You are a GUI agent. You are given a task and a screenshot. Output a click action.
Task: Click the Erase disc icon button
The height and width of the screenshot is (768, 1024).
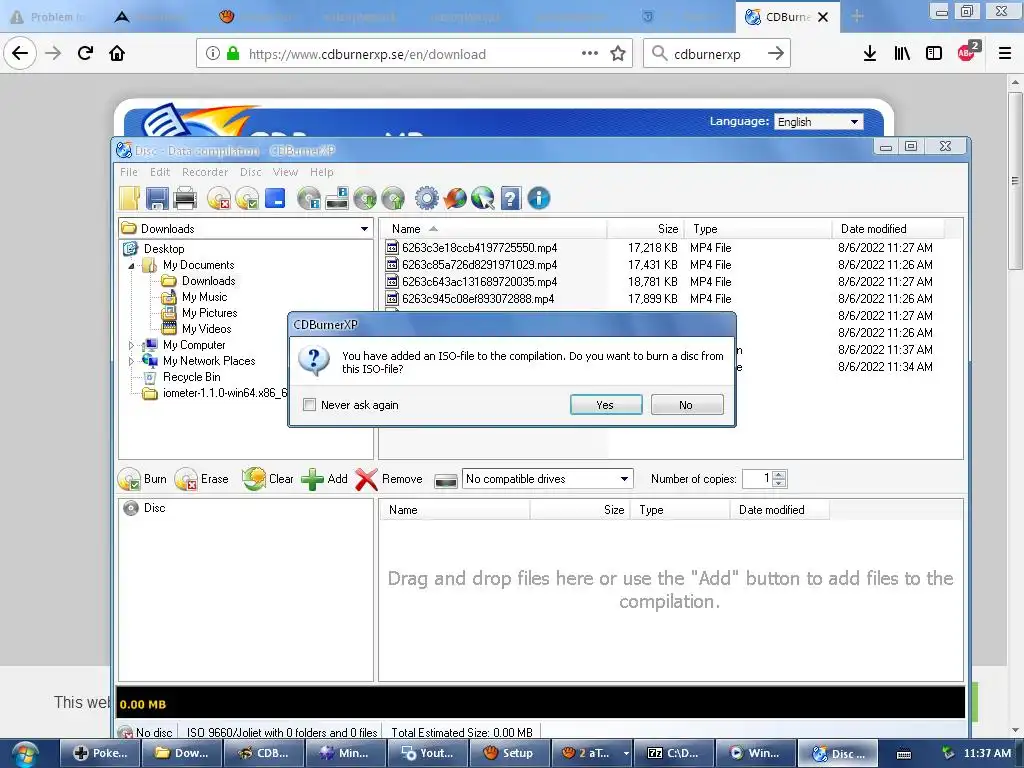click(202, 479)
